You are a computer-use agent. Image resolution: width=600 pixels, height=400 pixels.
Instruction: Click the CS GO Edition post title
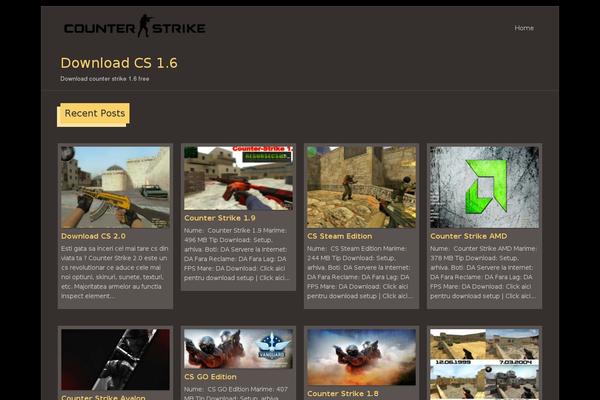[x=211, y=377]
